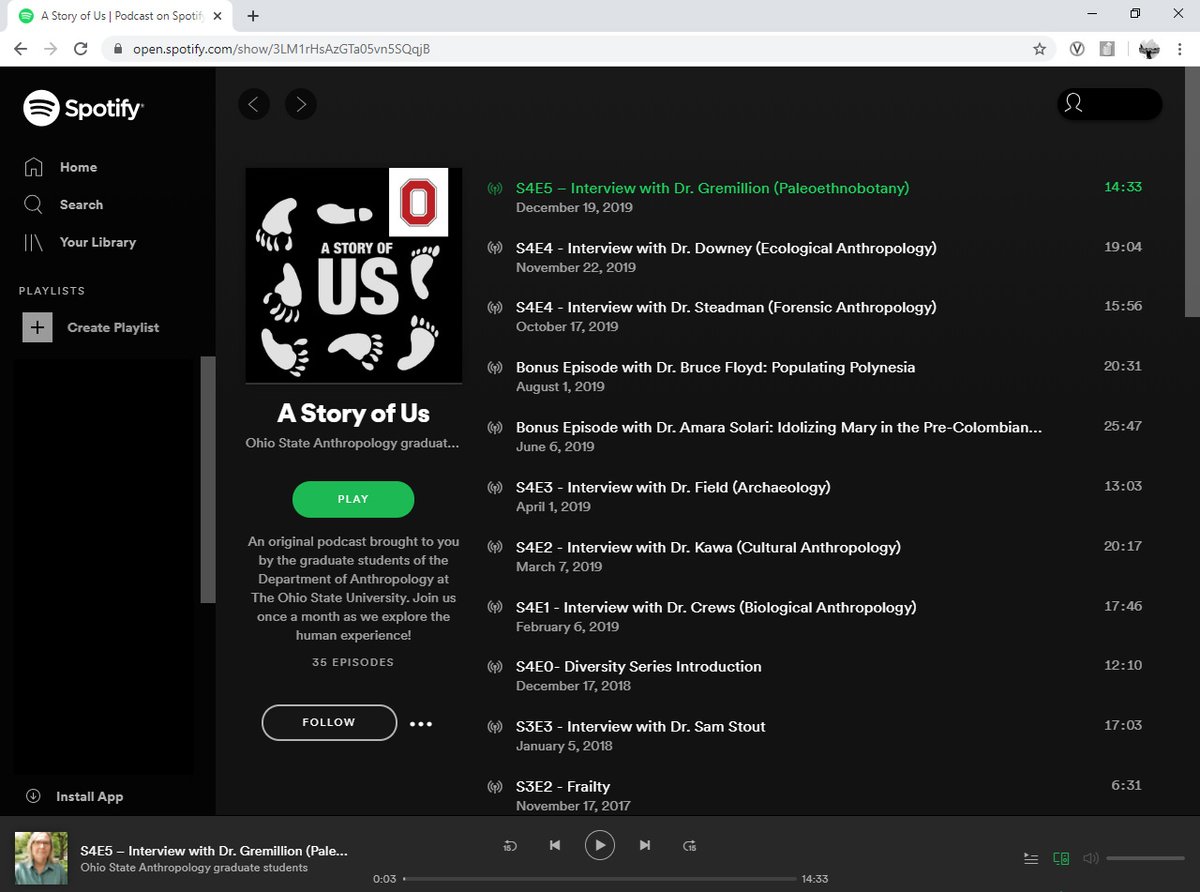This screenshot has width=1200, height=892.
Task: Click the sidebar scrollbar
Action: [208, 480]
